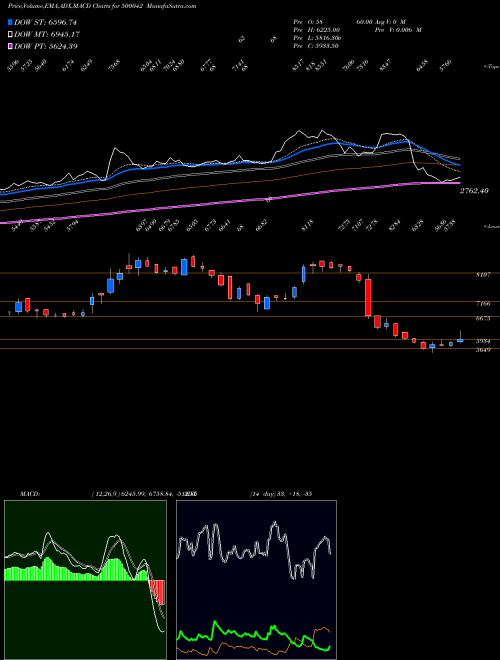Click the 3649 price level label
Image resolution: width=500 pixels, height=660 pixels.
pos(483,350)
